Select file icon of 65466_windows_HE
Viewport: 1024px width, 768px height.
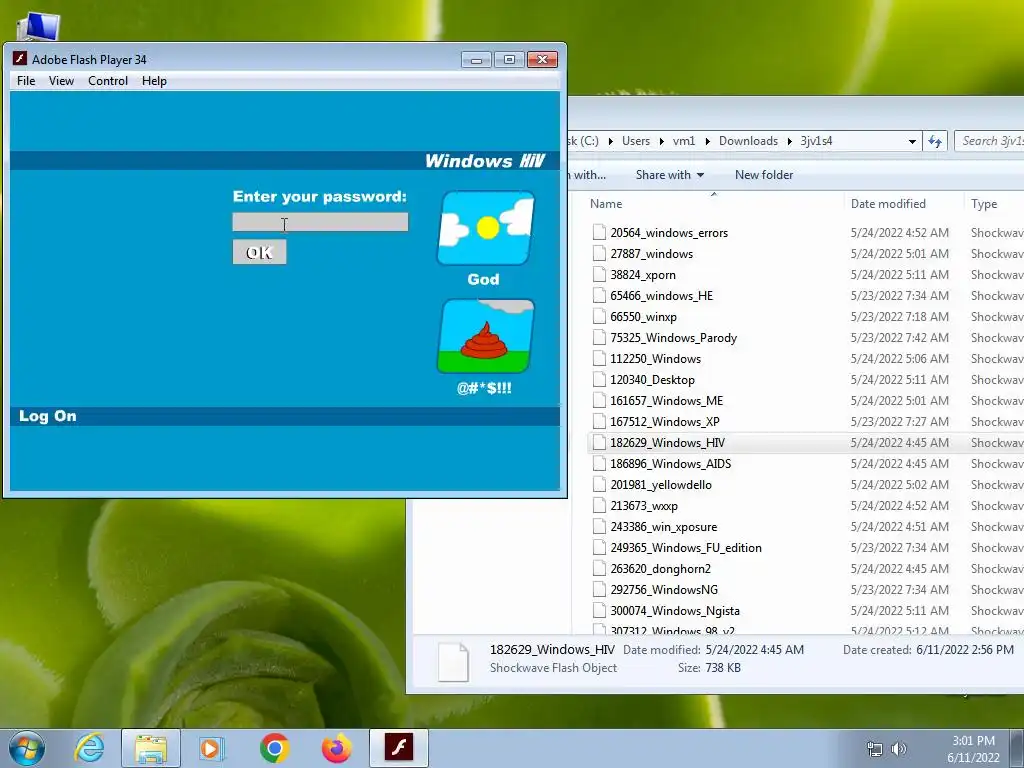pos(599,295)
